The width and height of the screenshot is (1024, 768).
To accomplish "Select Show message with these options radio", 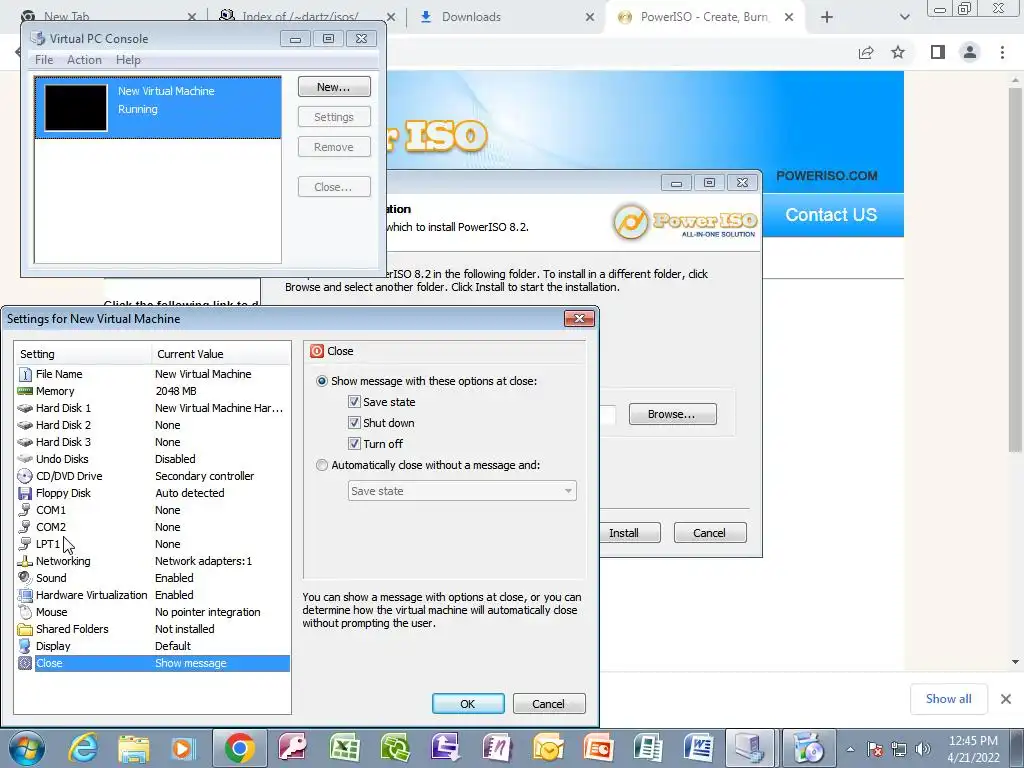I will [x=321, y=381].
